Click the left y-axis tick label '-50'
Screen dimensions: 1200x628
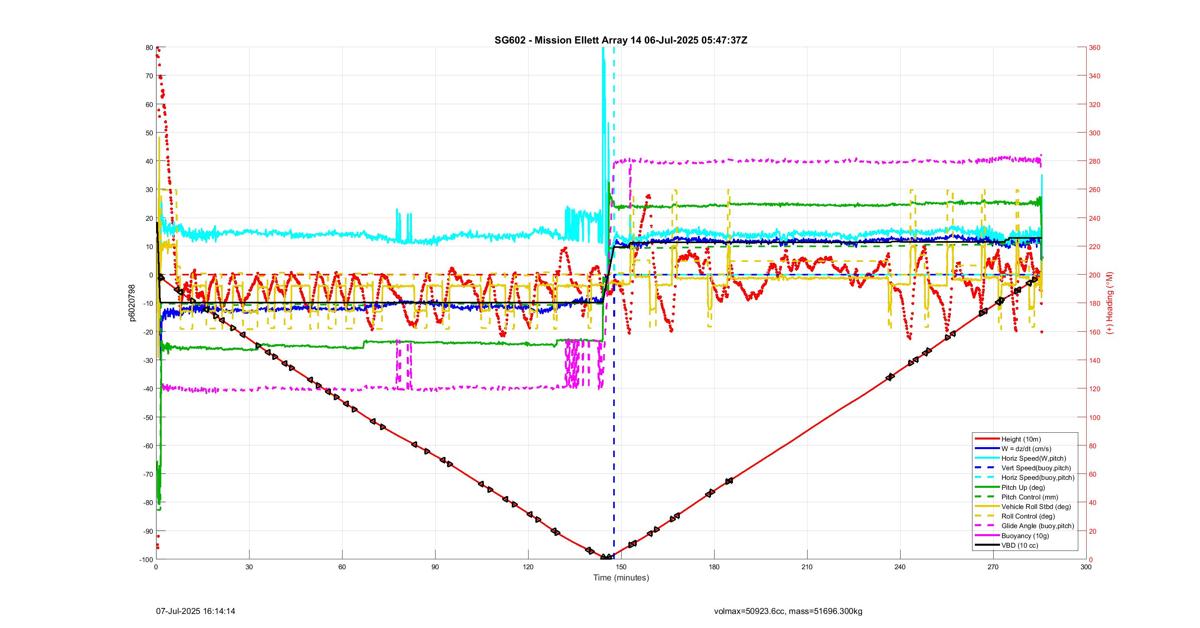pos(147,417)
